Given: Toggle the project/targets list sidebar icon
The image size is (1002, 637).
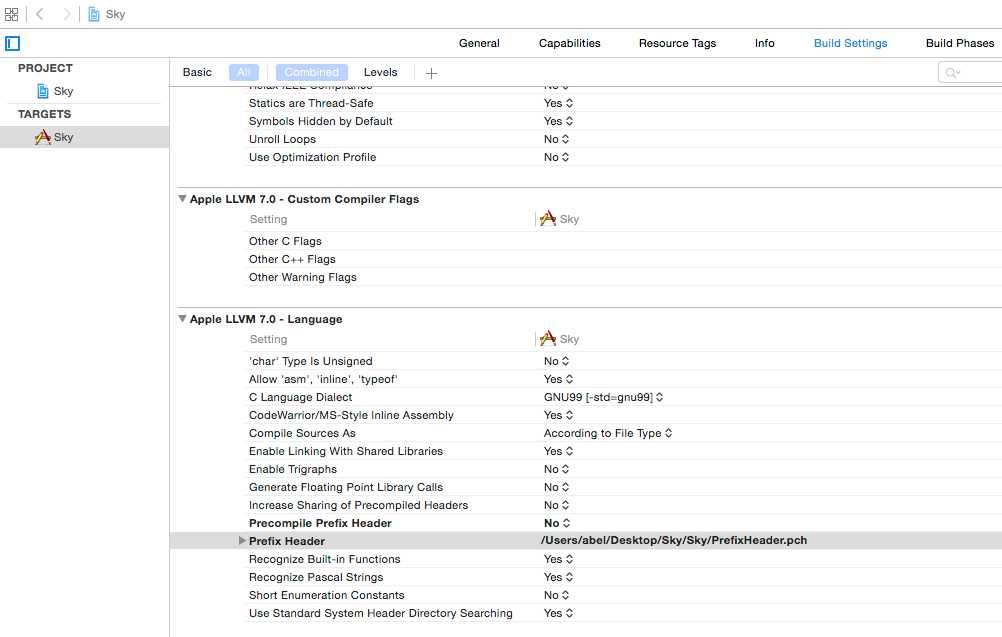Looking at the screenshot, I should point(13,43).
